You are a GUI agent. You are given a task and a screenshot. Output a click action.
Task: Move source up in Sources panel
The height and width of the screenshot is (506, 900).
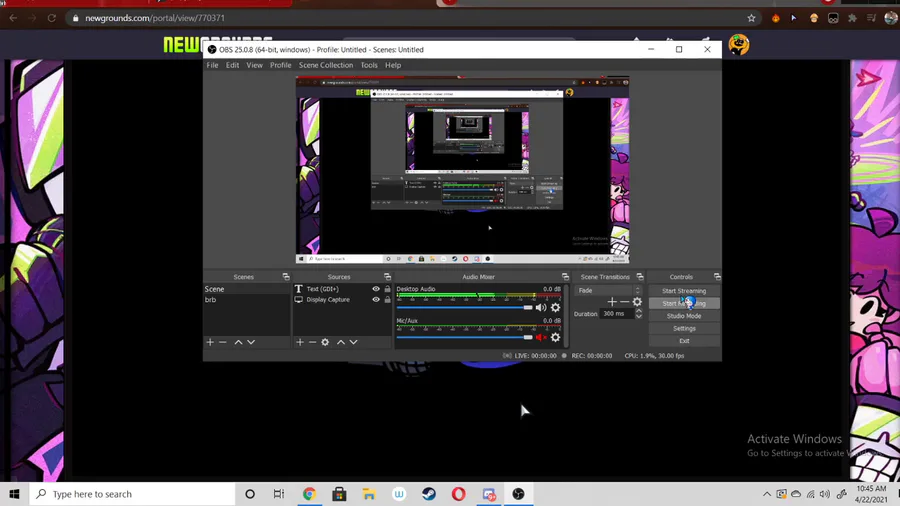click(x=341, y=342)
